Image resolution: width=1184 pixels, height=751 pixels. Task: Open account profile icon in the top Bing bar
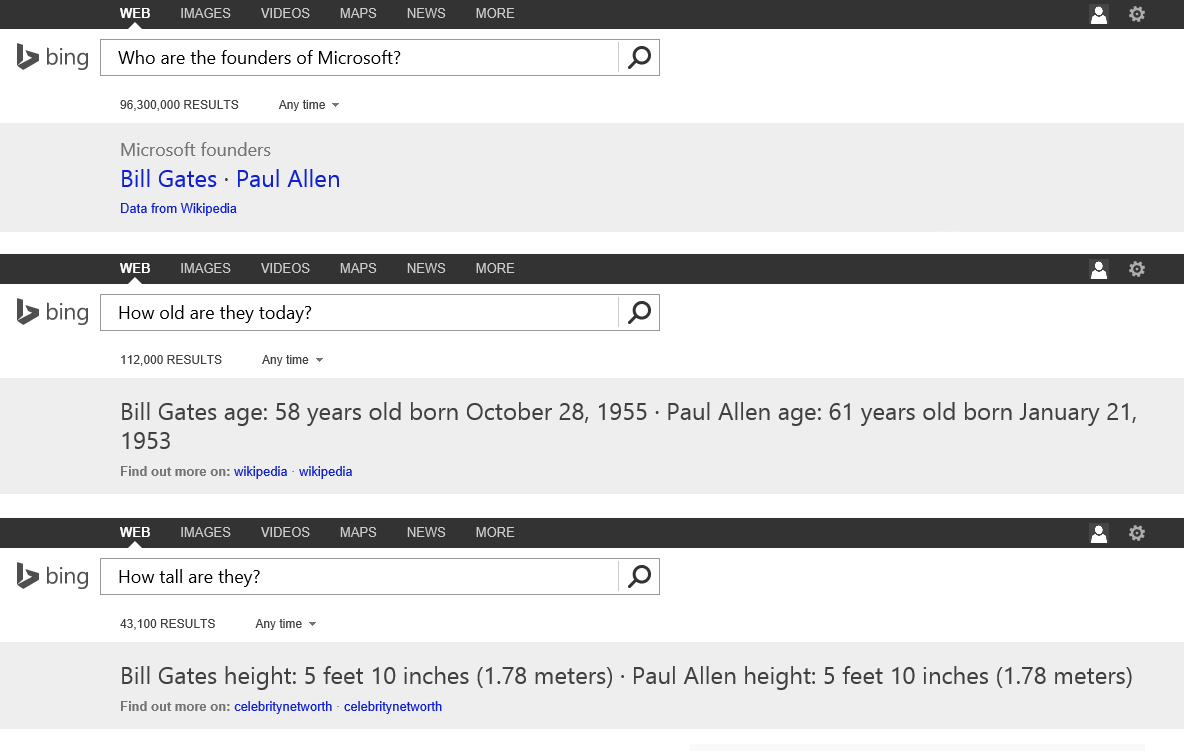point(1099,14)
